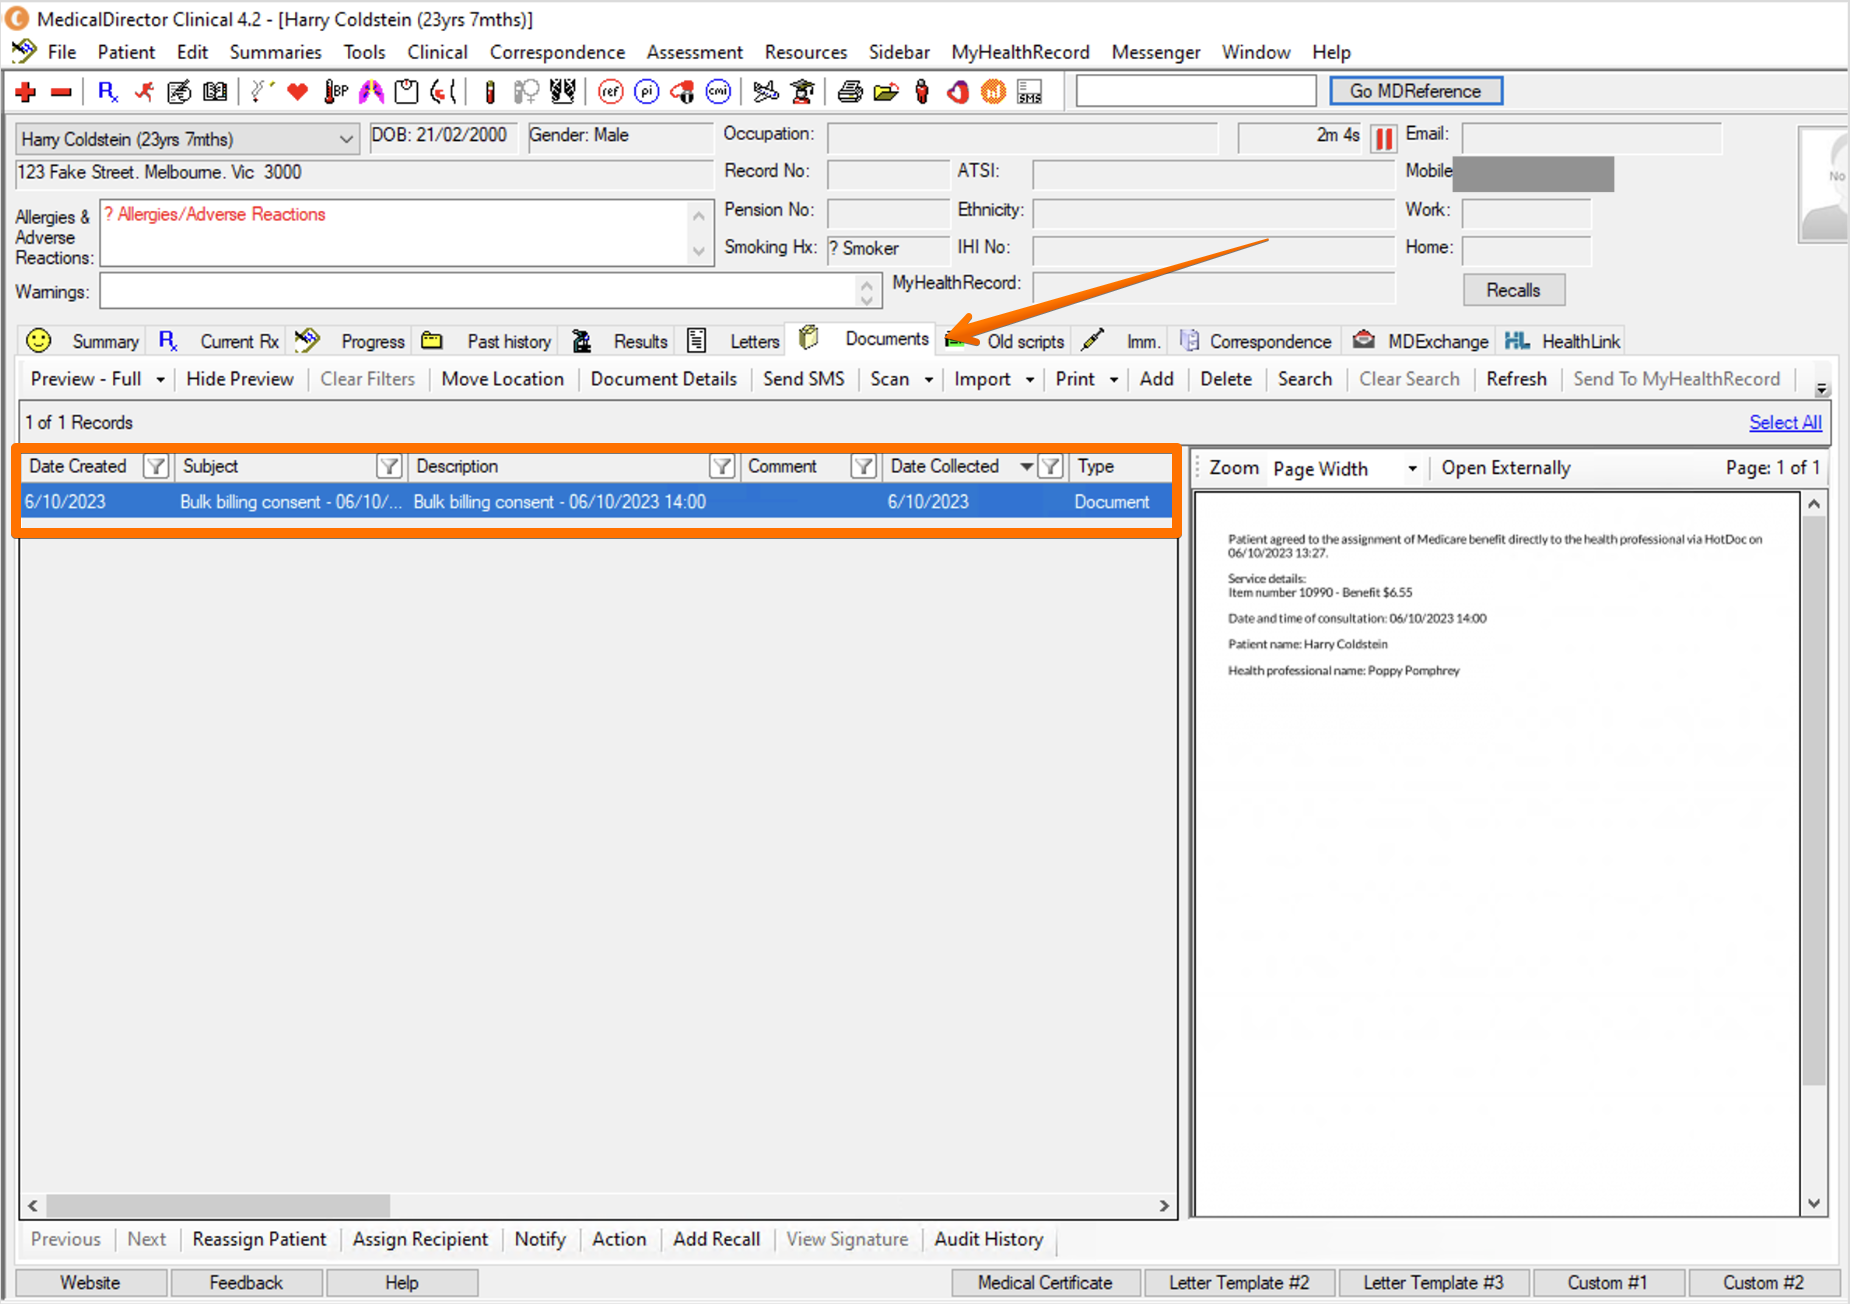The width and height of the screenshot is (1850, 1304).
Task: Click the airplane travel medicine icon
Action: (766, 92)
